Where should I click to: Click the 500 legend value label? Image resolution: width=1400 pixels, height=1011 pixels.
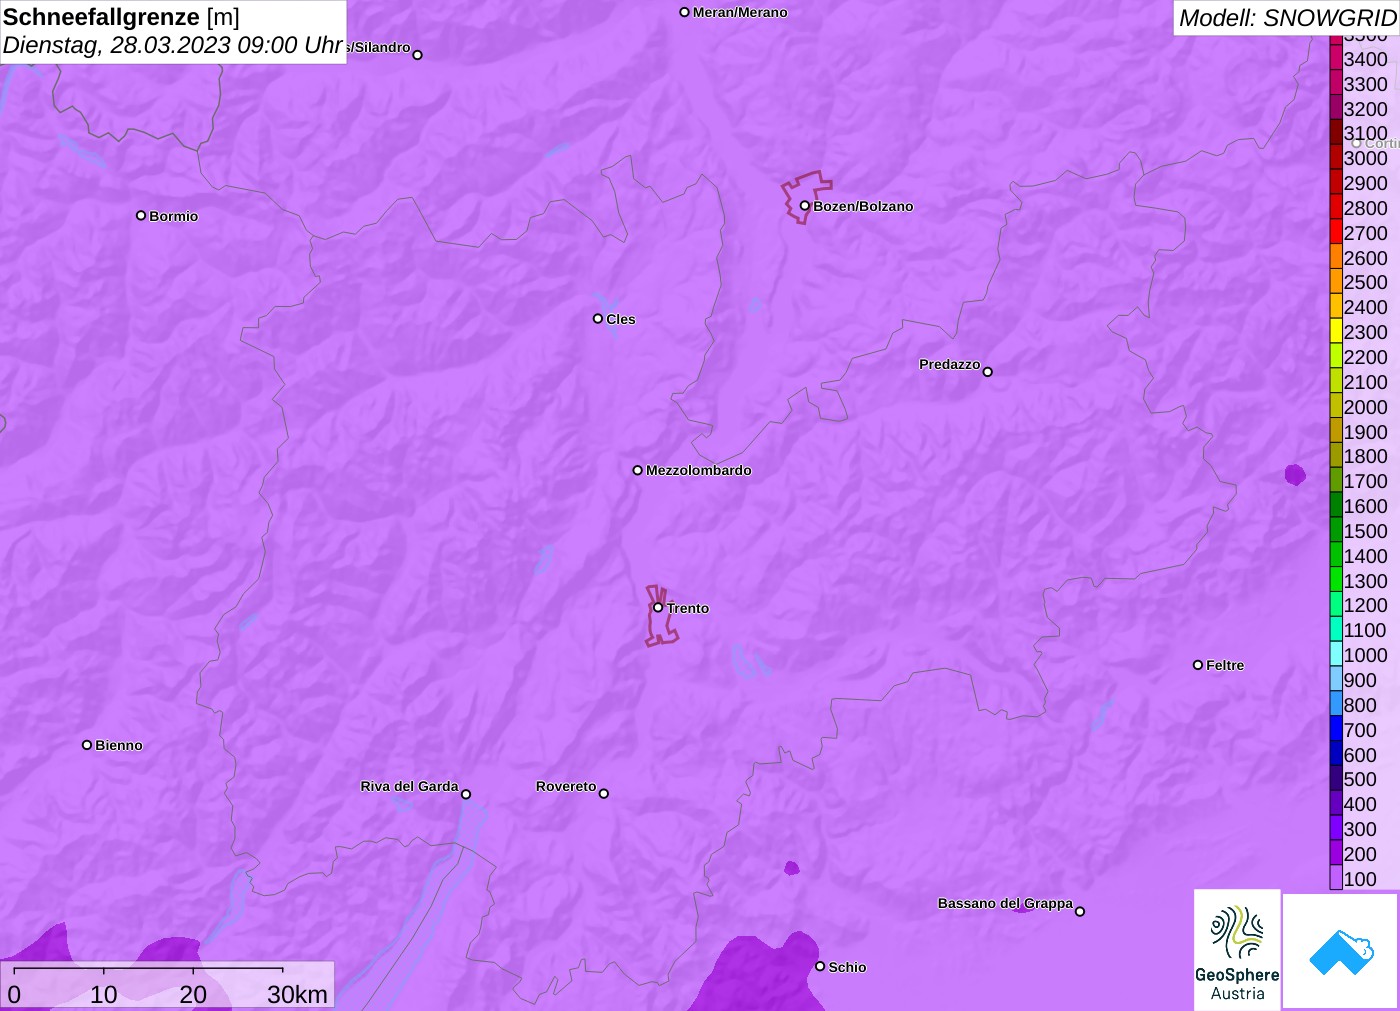click(x=1360, y=779)
